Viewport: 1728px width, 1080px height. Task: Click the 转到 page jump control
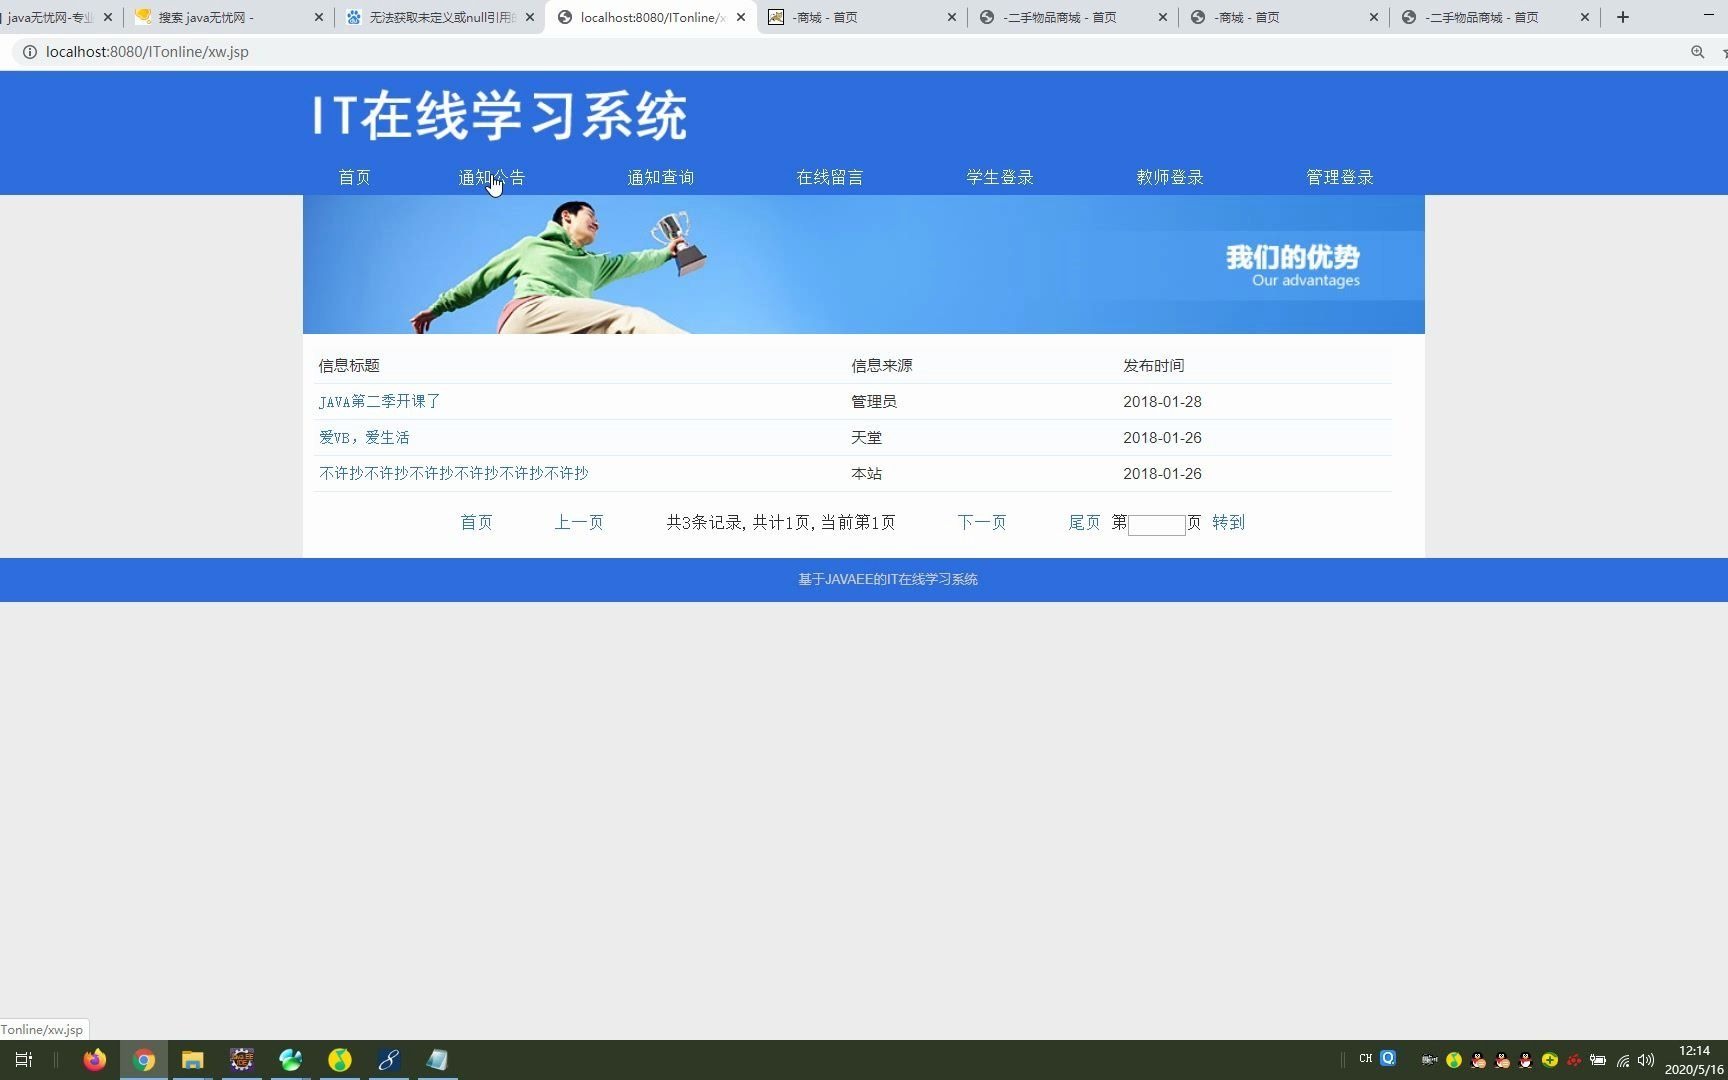[1228, 522]
